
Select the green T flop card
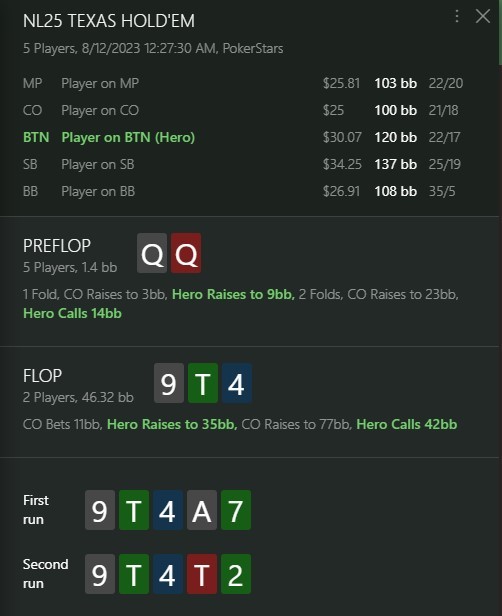click(x=203, y=383)
